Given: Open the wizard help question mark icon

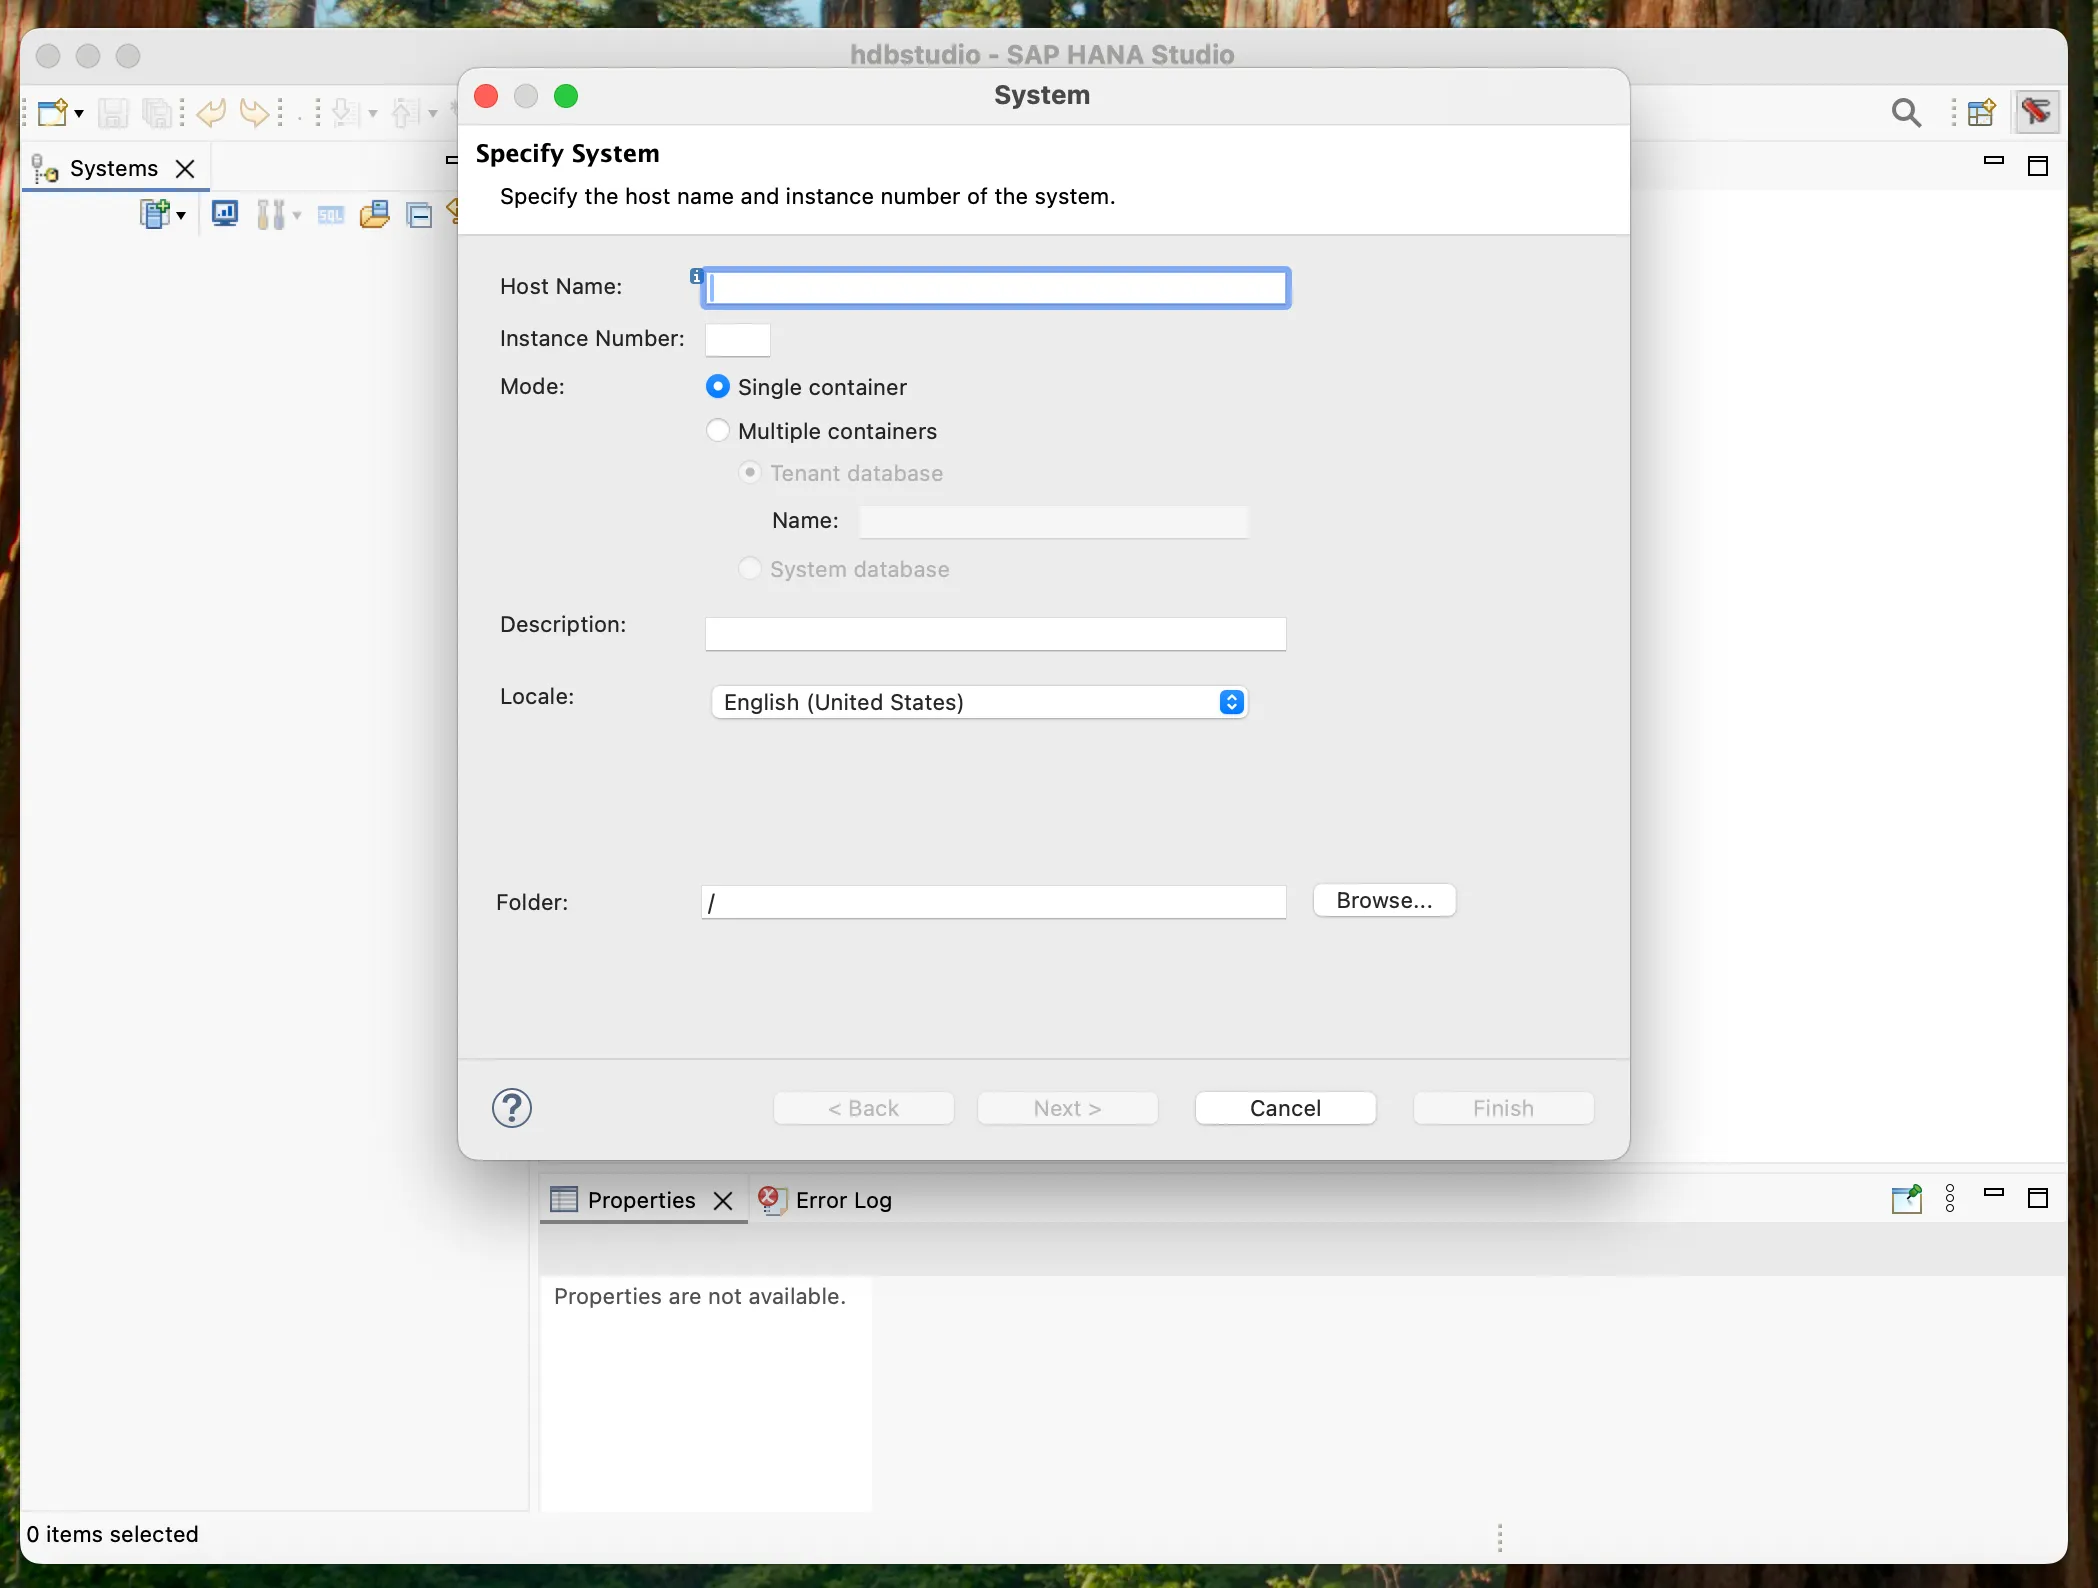Looking at the screenshot, I should point(511,1108).
